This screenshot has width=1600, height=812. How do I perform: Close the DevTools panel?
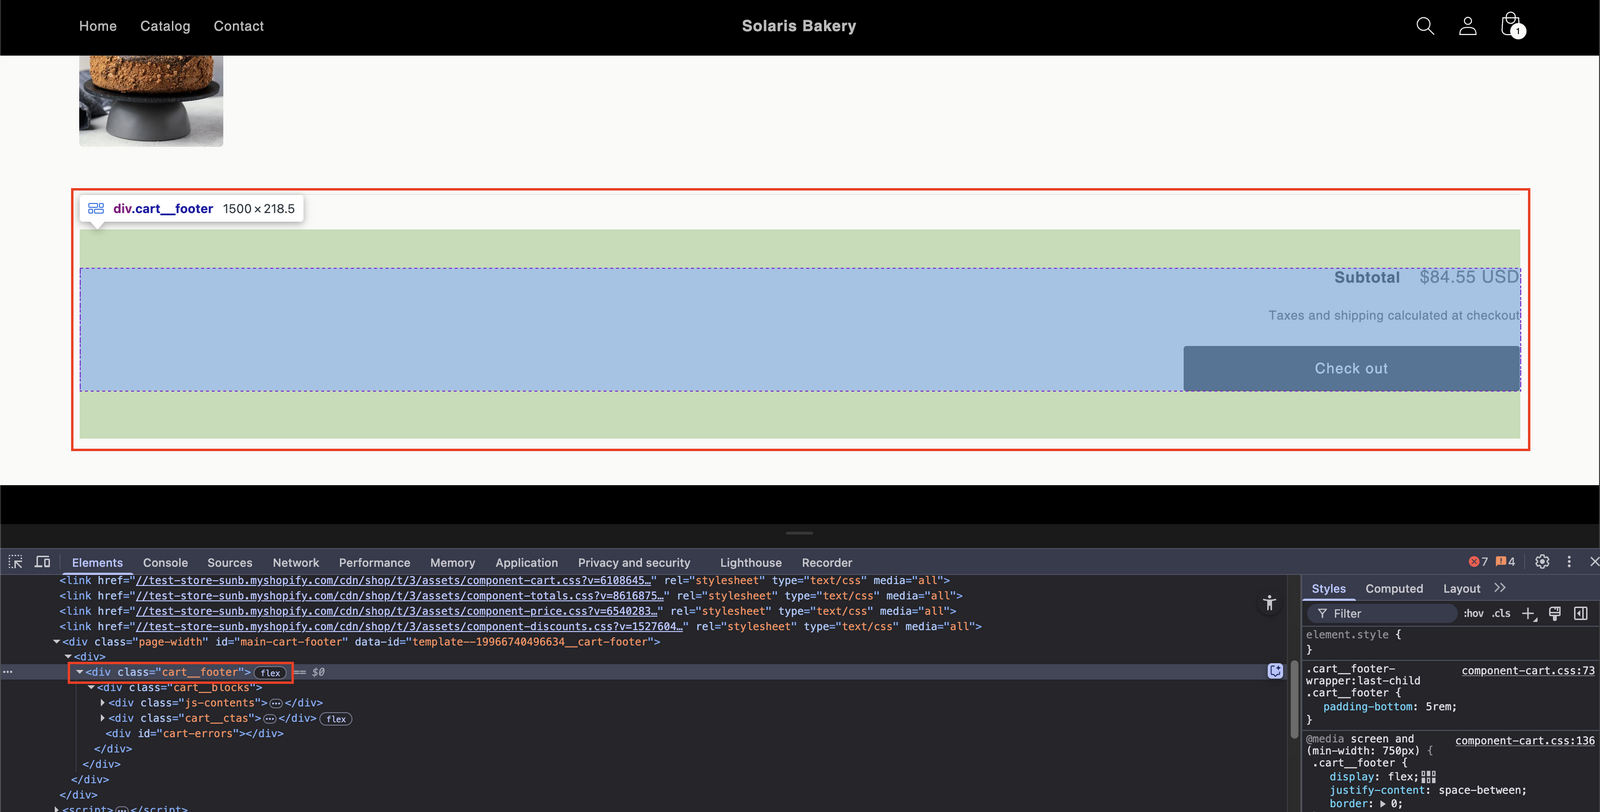click(1594, 562)
